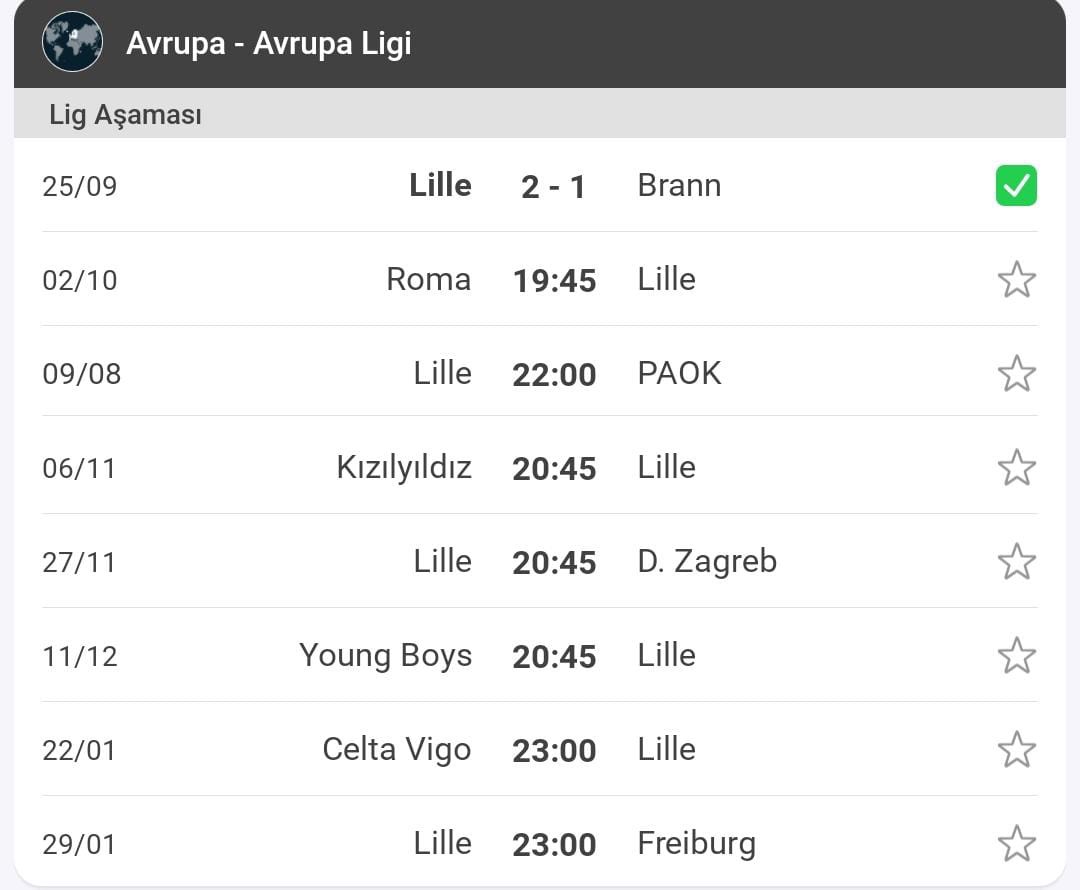Click the D. Zagreb team name

(x=707, y=561)
